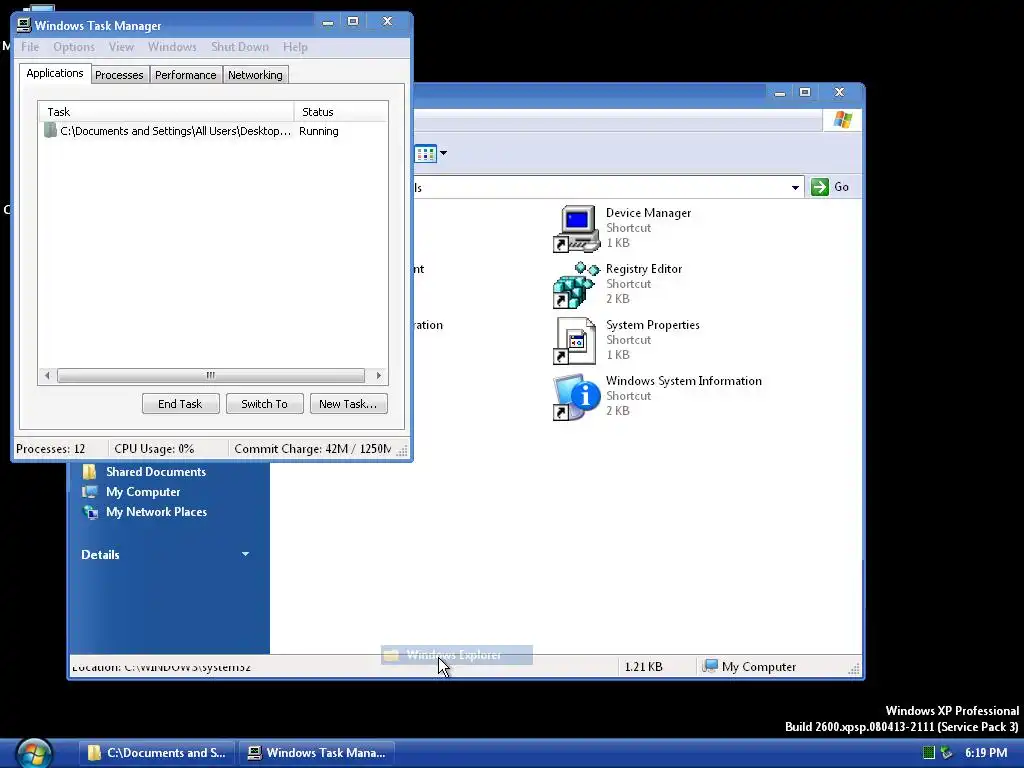Sort by the Status column header

coord(341,112)
